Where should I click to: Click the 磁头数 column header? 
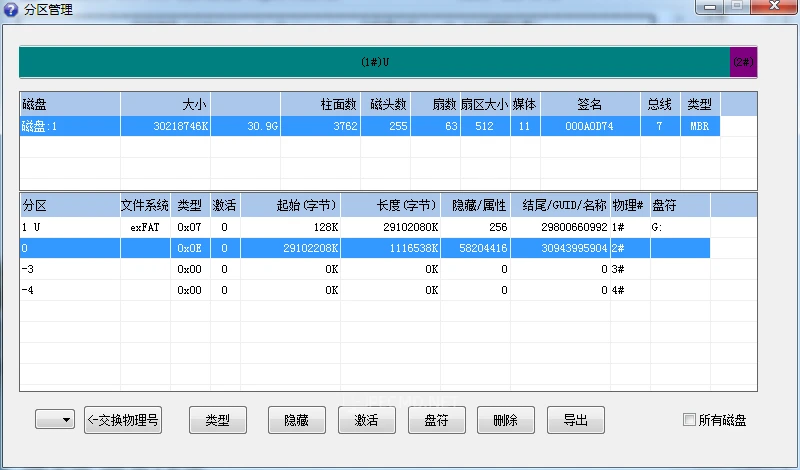click(x=386, y=104)
